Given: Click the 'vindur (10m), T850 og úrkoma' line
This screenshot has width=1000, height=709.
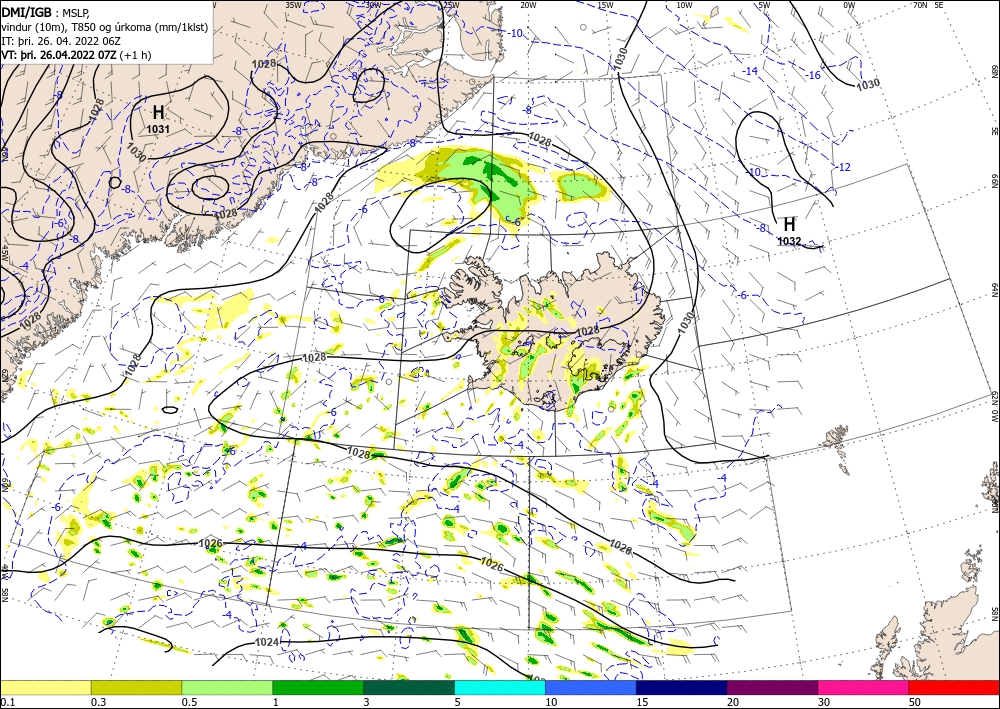Looking at the screenshot, I should click(105, 27).
